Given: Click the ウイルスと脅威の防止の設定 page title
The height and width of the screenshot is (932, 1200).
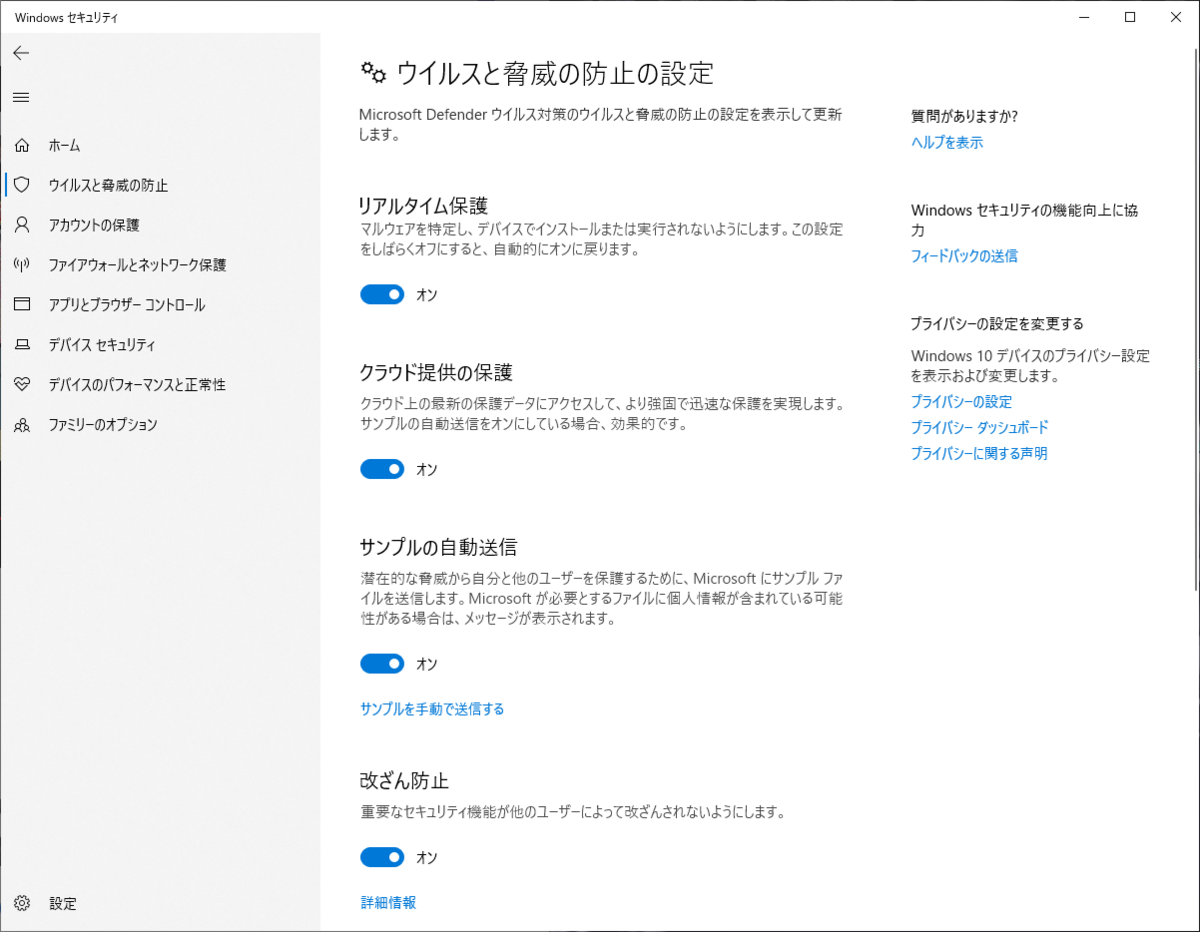Looking at the screenshot, I should [x=555, y=73].
